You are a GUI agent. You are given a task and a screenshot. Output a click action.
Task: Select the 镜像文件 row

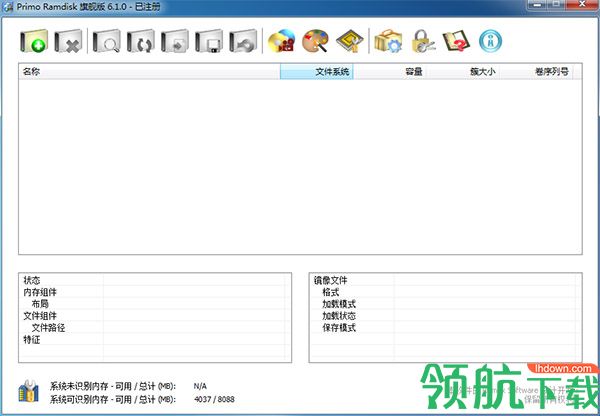[x=445, y=280]
